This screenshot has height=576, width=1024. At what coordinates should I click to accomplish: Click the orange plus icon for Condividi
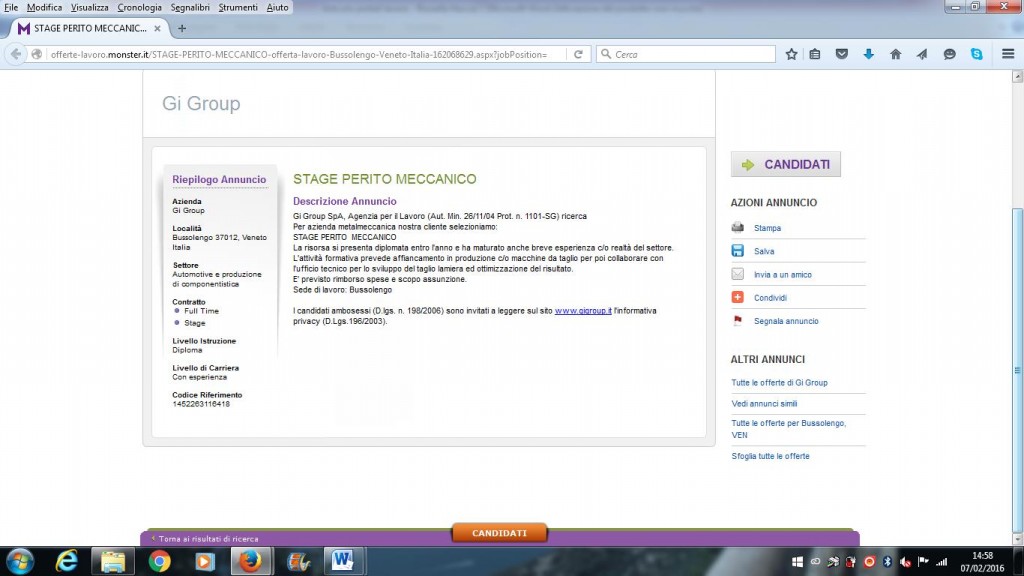point(737,297)
